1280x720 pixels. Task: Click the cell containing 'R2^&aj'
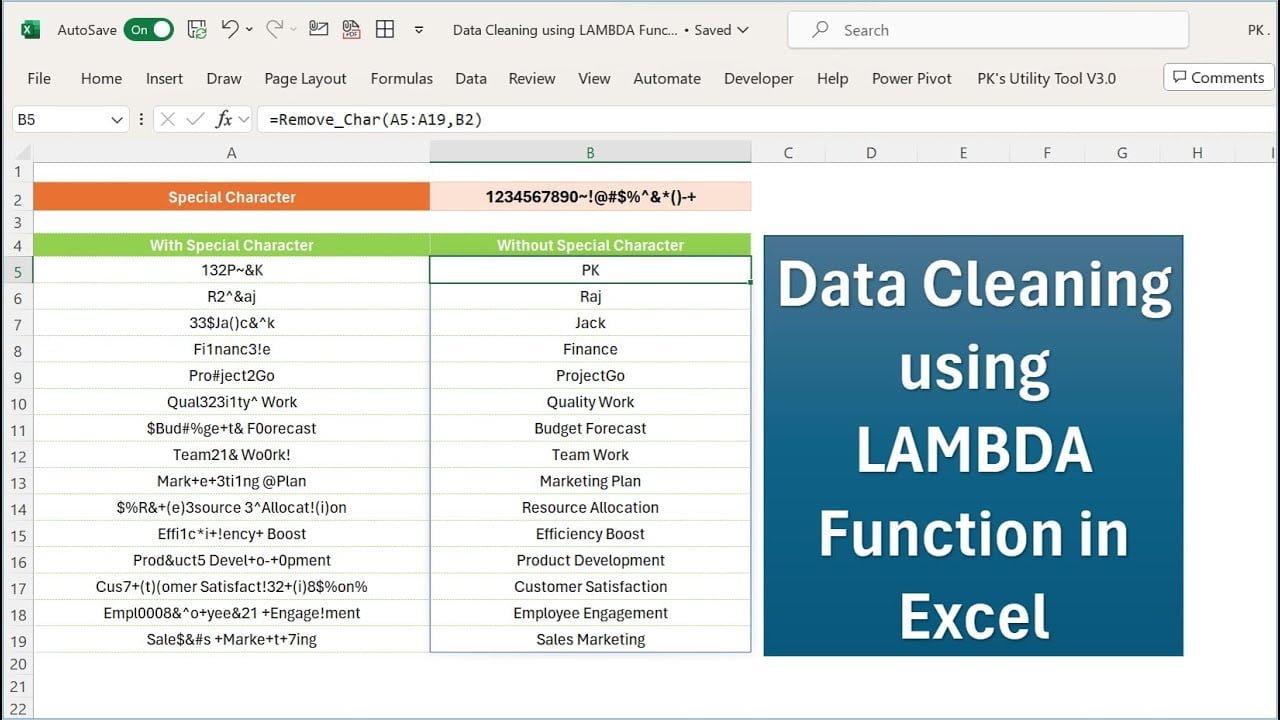click(232, 296)
